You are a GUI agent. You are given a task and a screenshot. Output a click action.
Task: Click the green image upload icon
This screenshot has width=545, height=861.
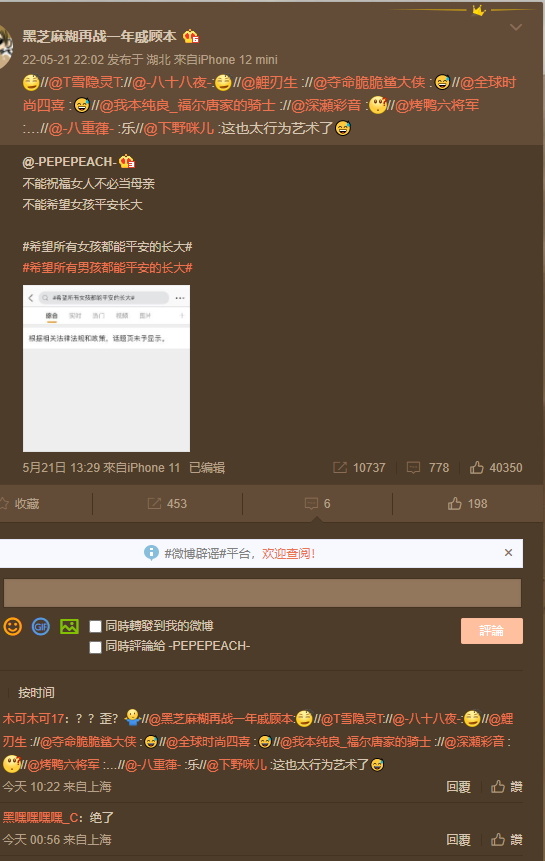69,627
